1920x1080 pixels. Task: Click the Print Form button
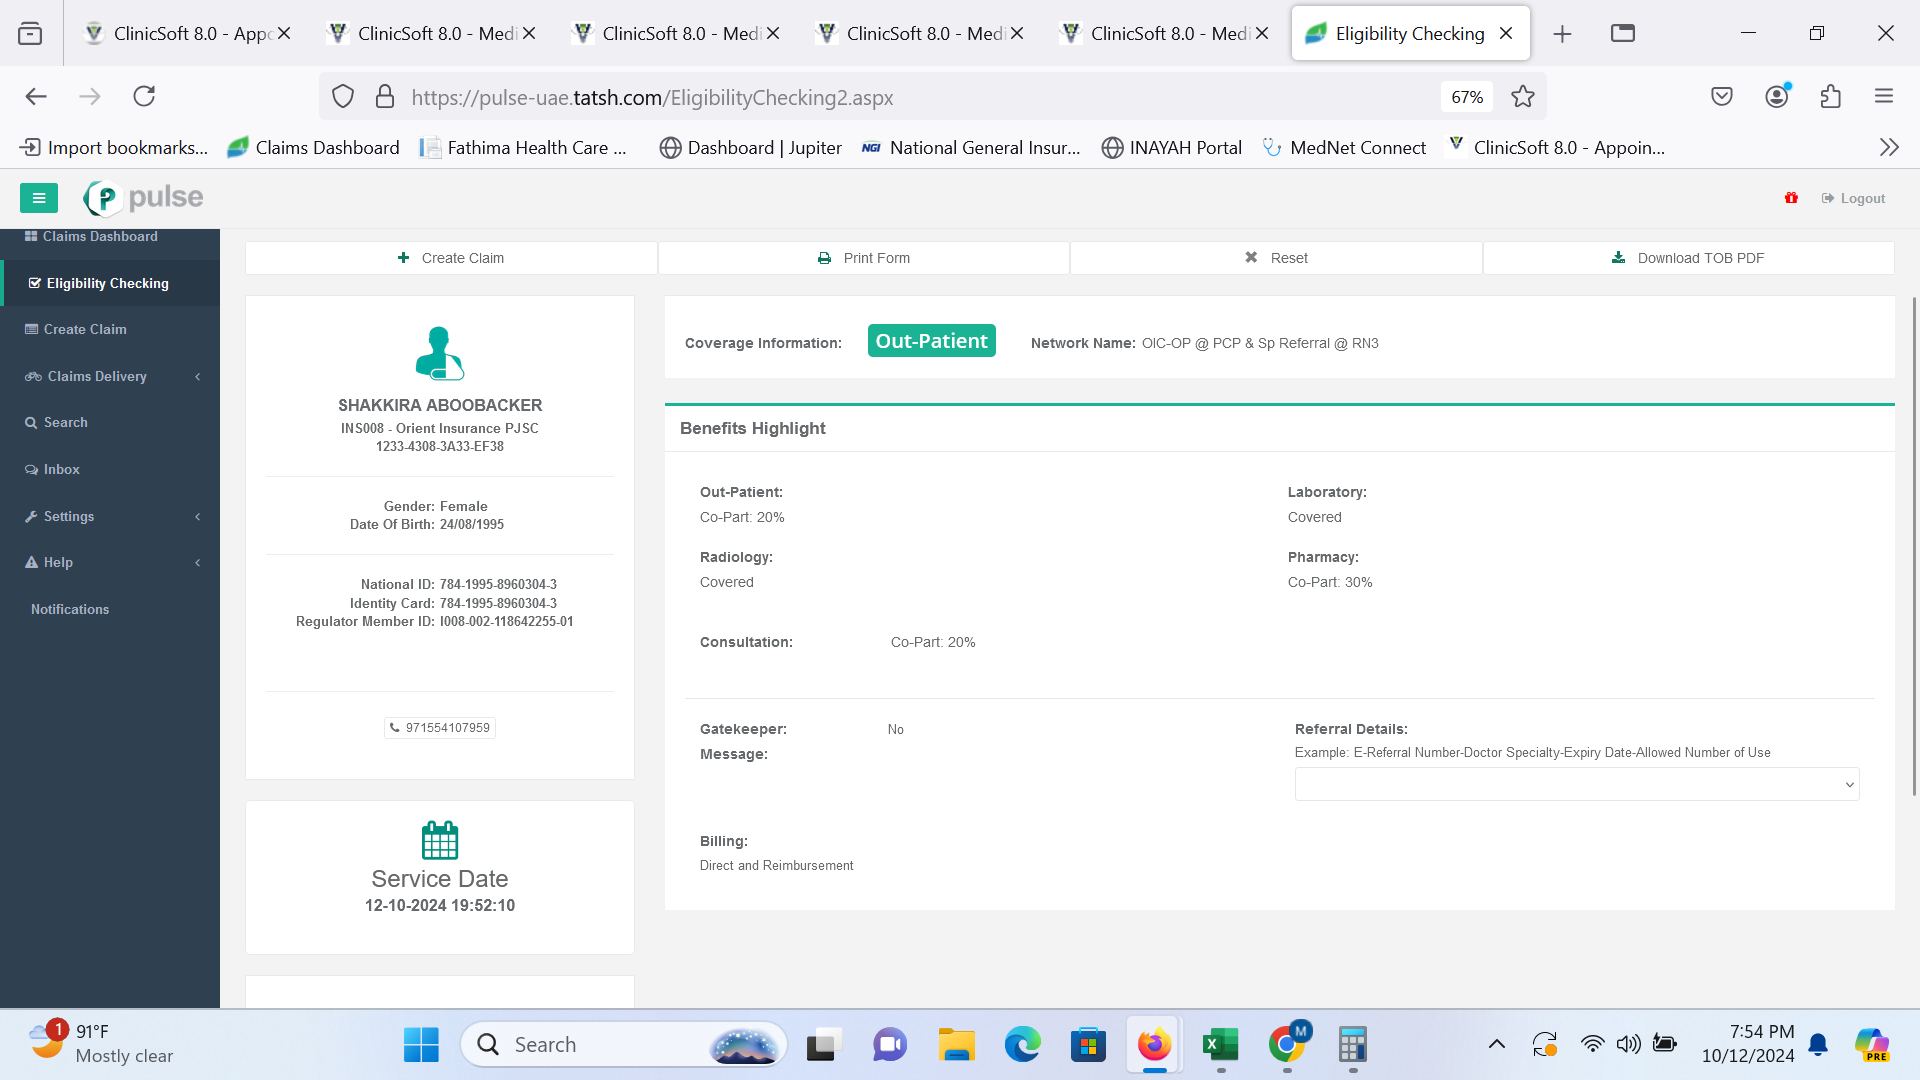click(x=864, y=258)
